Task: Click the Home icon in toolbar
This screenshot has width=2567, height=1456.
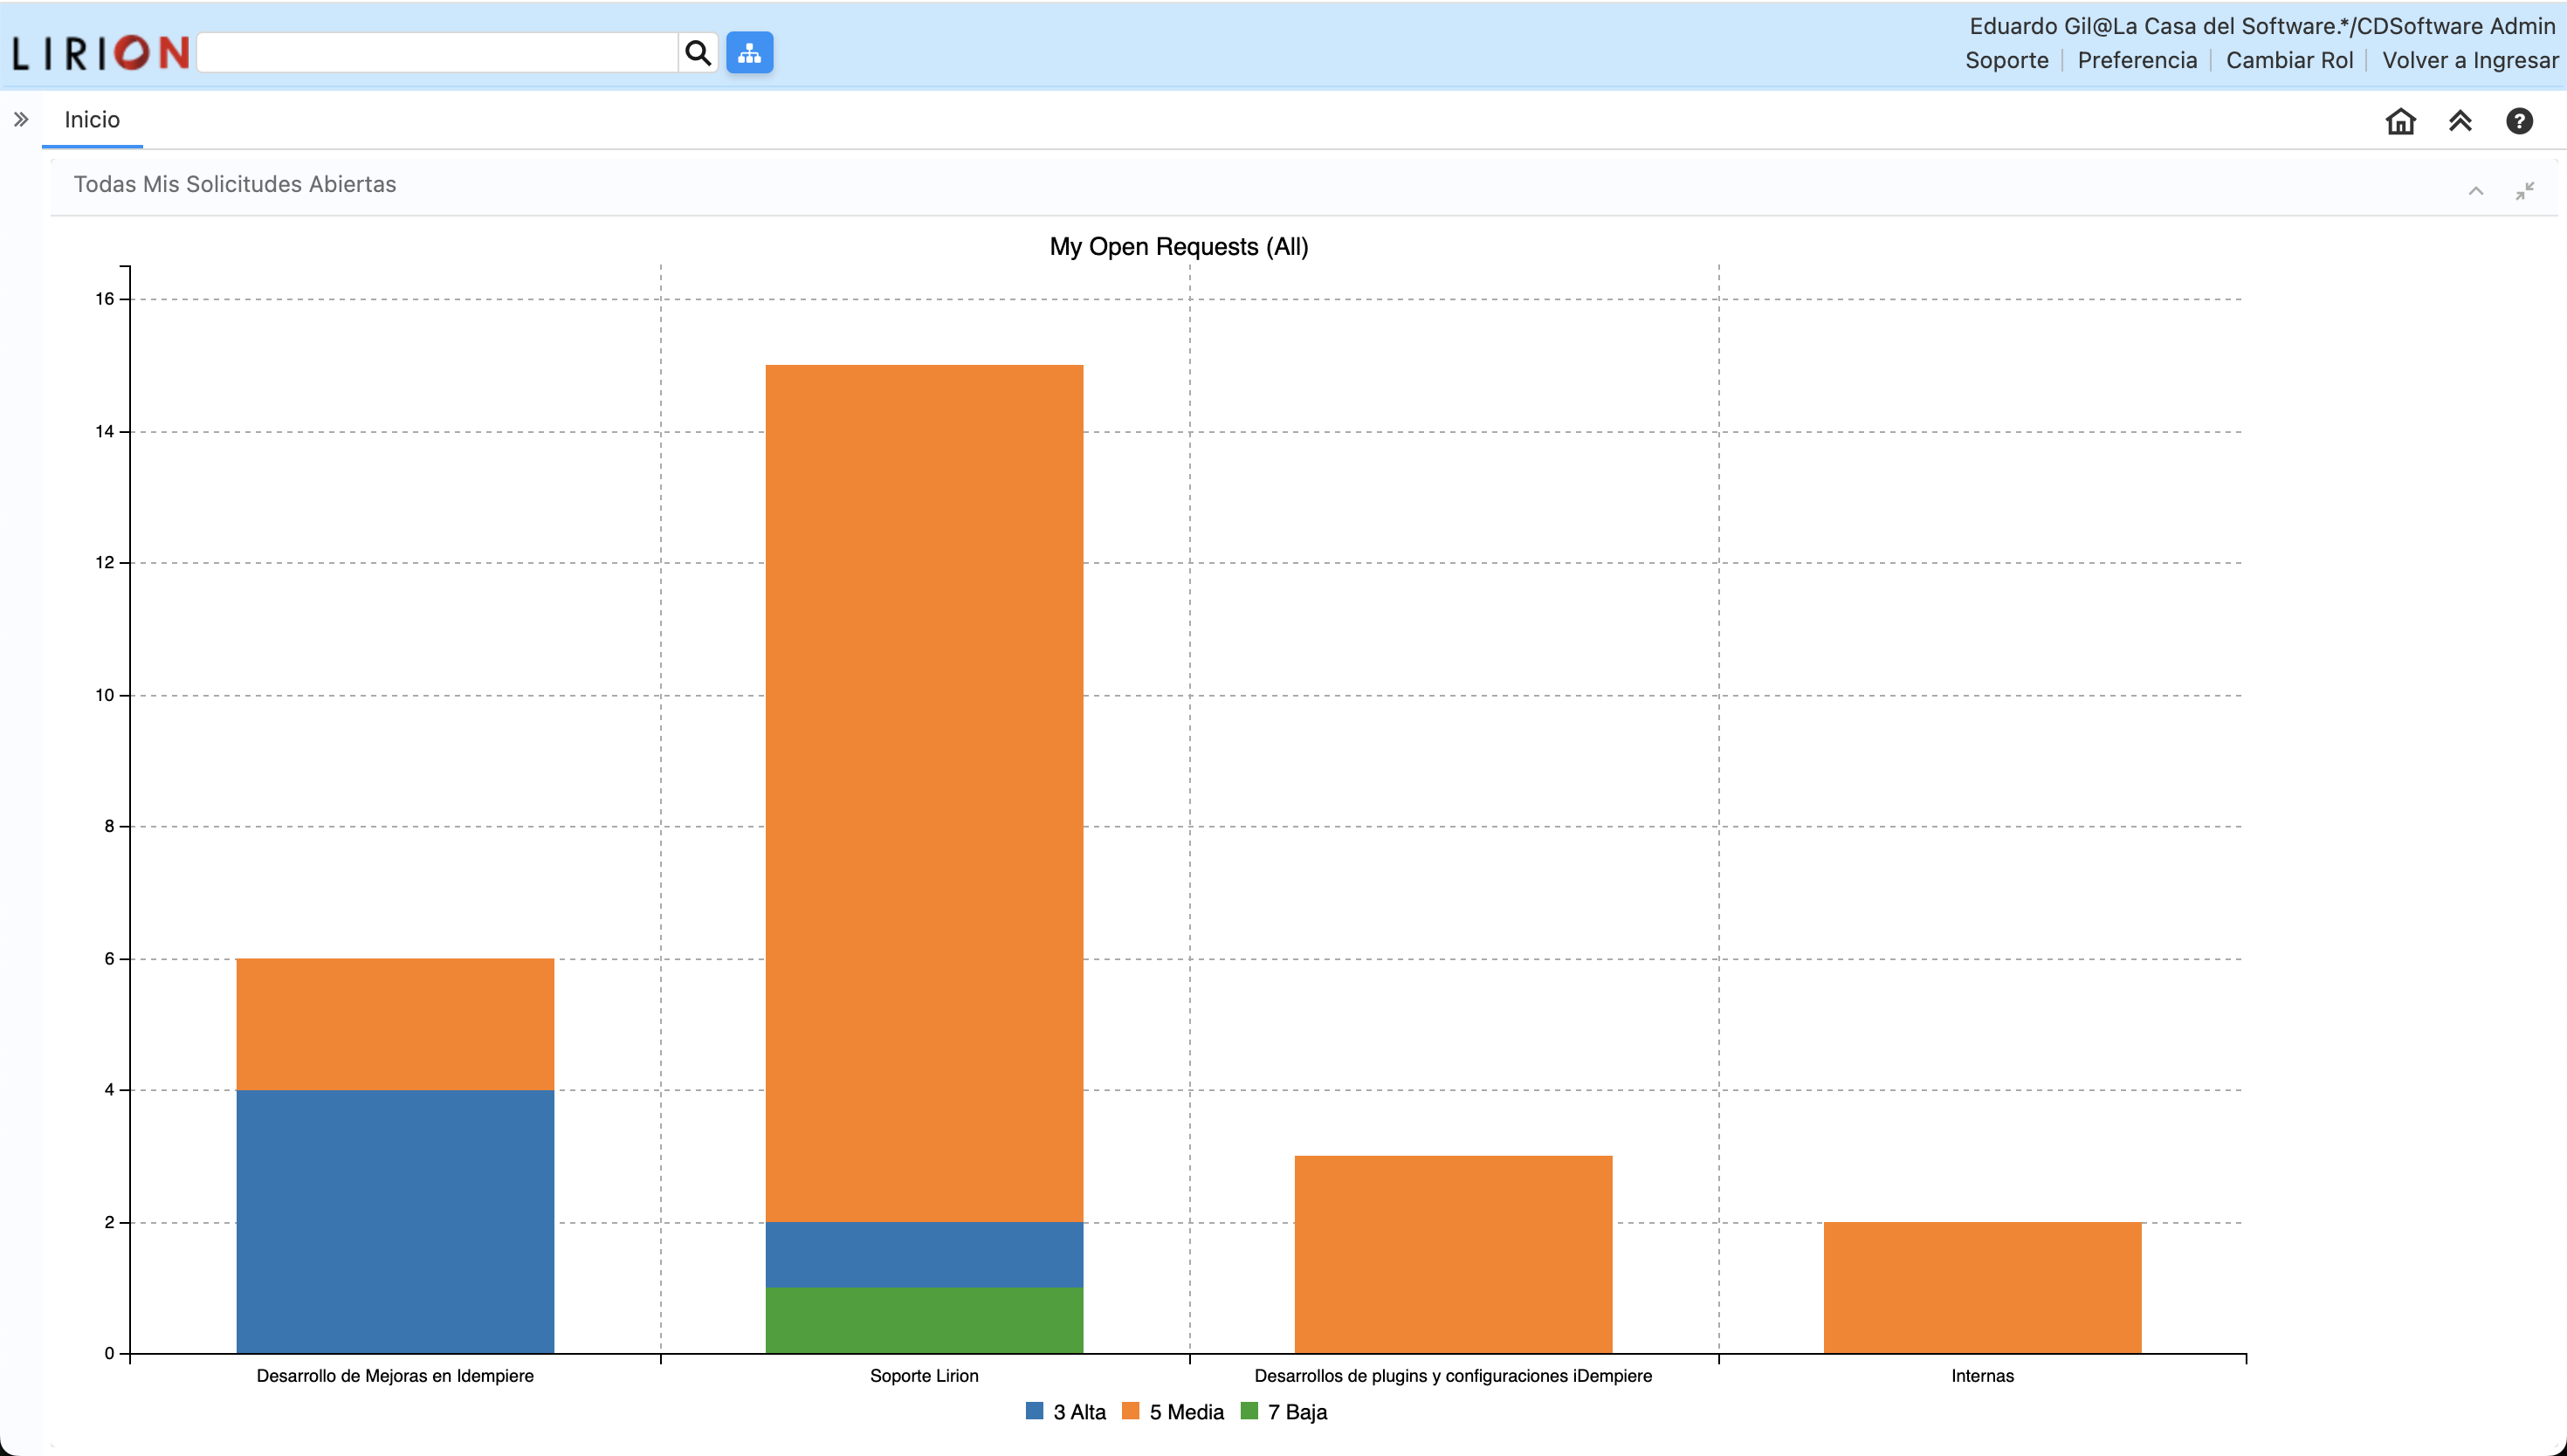Action: coord(2400,121)
